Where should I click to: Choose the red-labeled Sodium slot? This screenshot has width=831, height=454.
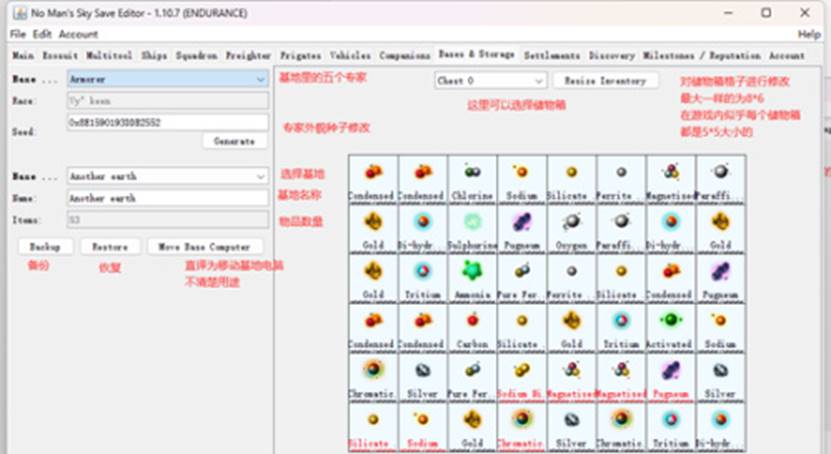(422, 426)
